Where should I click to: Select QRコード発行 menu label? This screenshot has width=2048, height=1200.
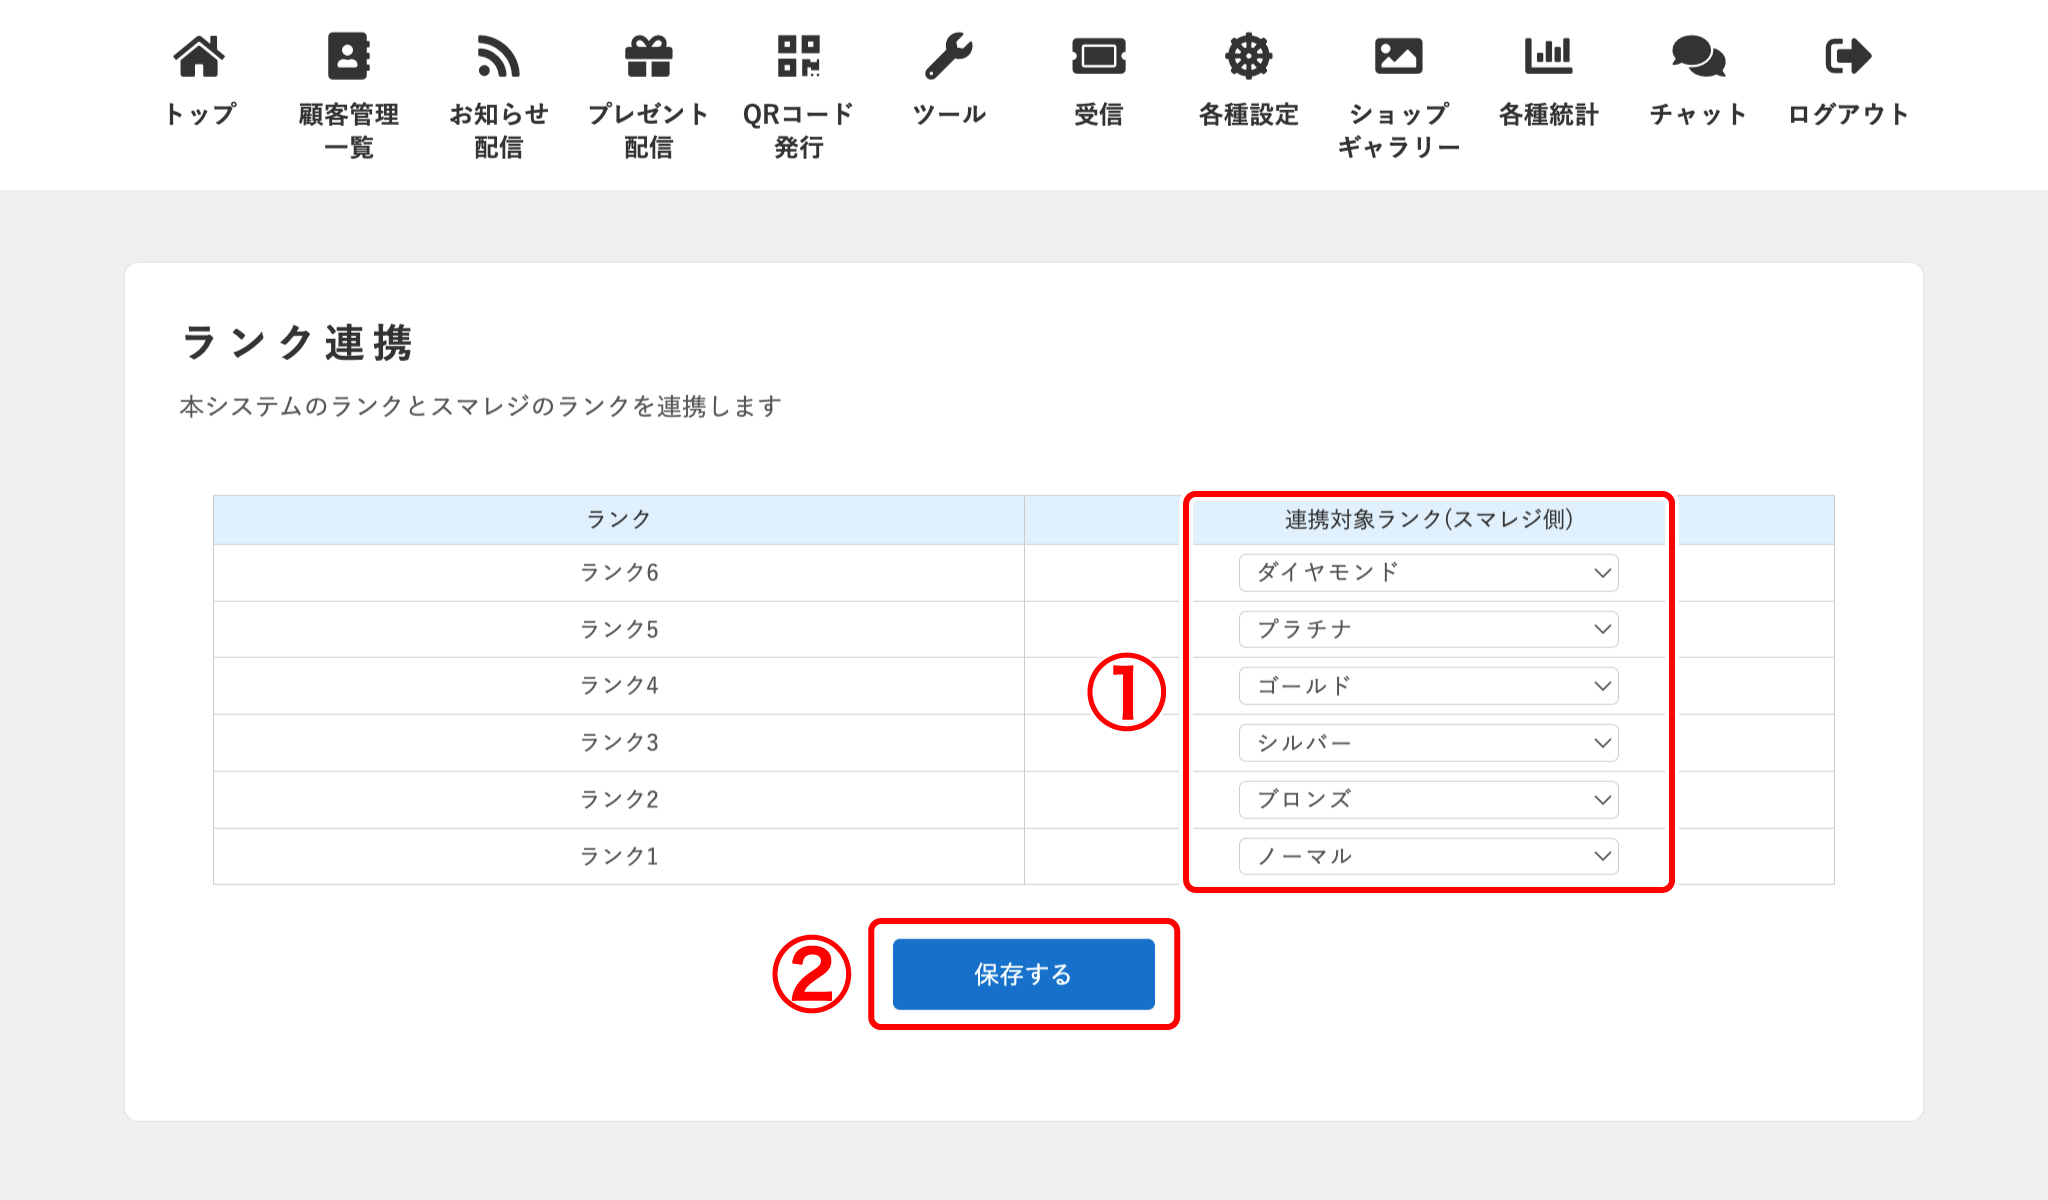pyautogui.click(x=799, y=131)
